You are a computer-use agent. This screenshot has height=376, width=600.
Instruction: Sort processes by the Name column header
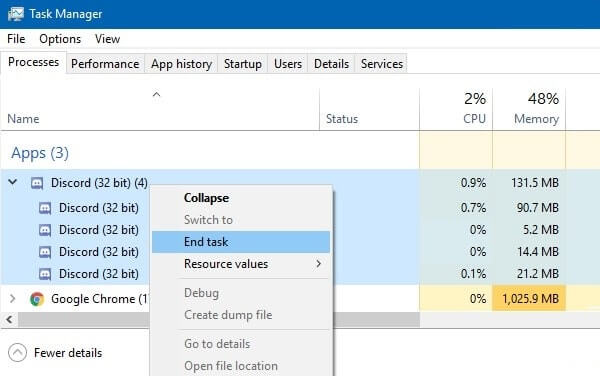click(x=23, y=119)
